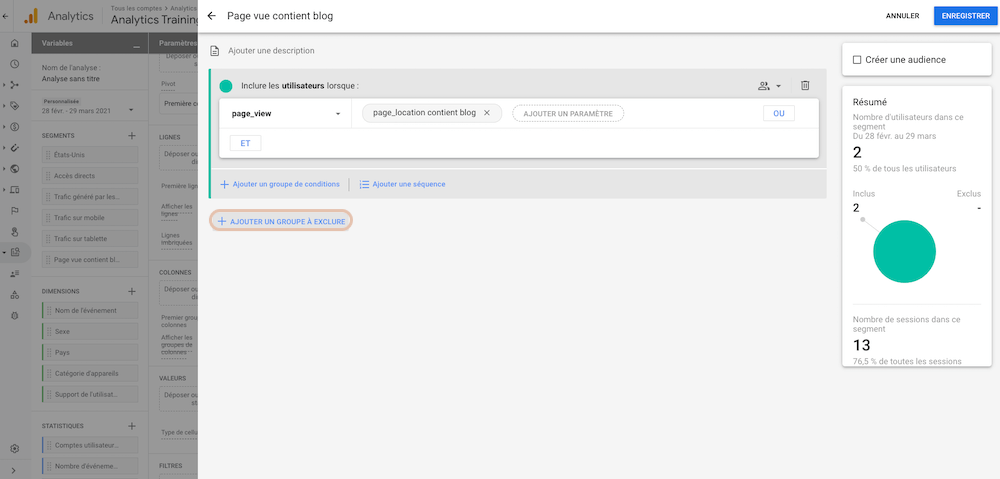Open the Retention magnet icon in sidebar
Screen dimensions: 1000x479
pos(15,147)
